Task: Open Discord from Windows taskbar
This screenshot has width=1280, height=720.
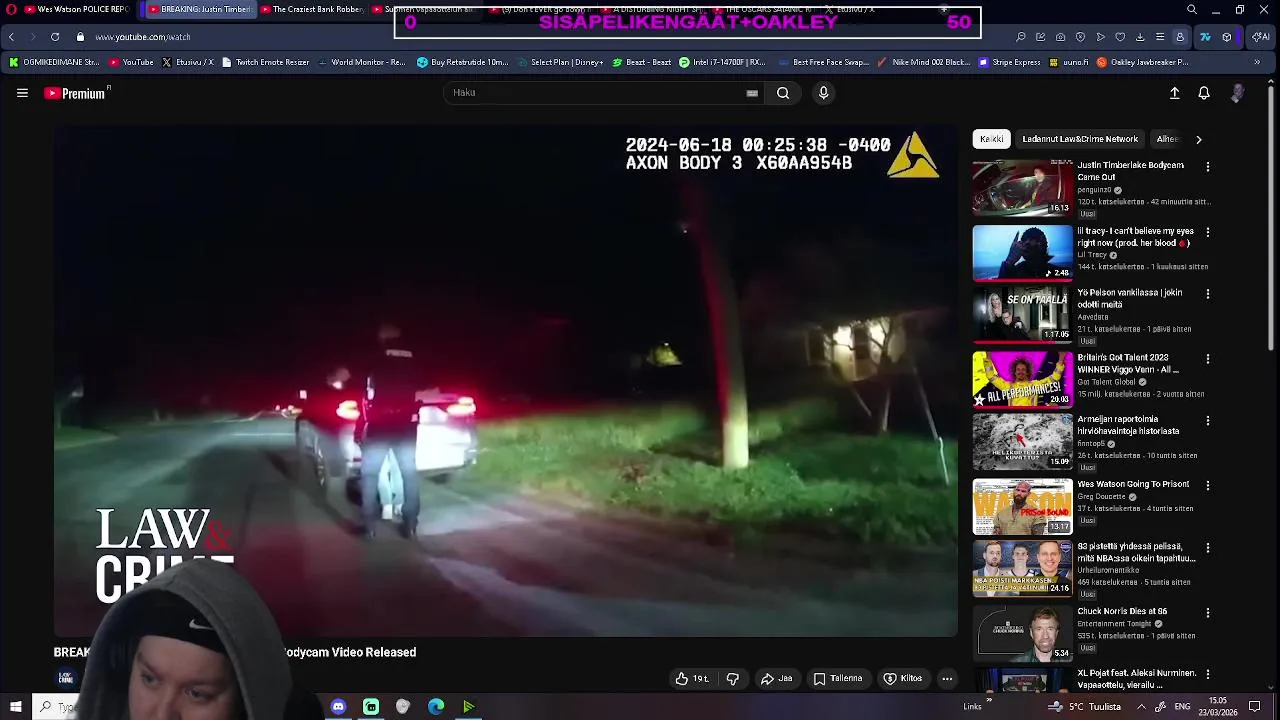Action: (x=338, y=707)
